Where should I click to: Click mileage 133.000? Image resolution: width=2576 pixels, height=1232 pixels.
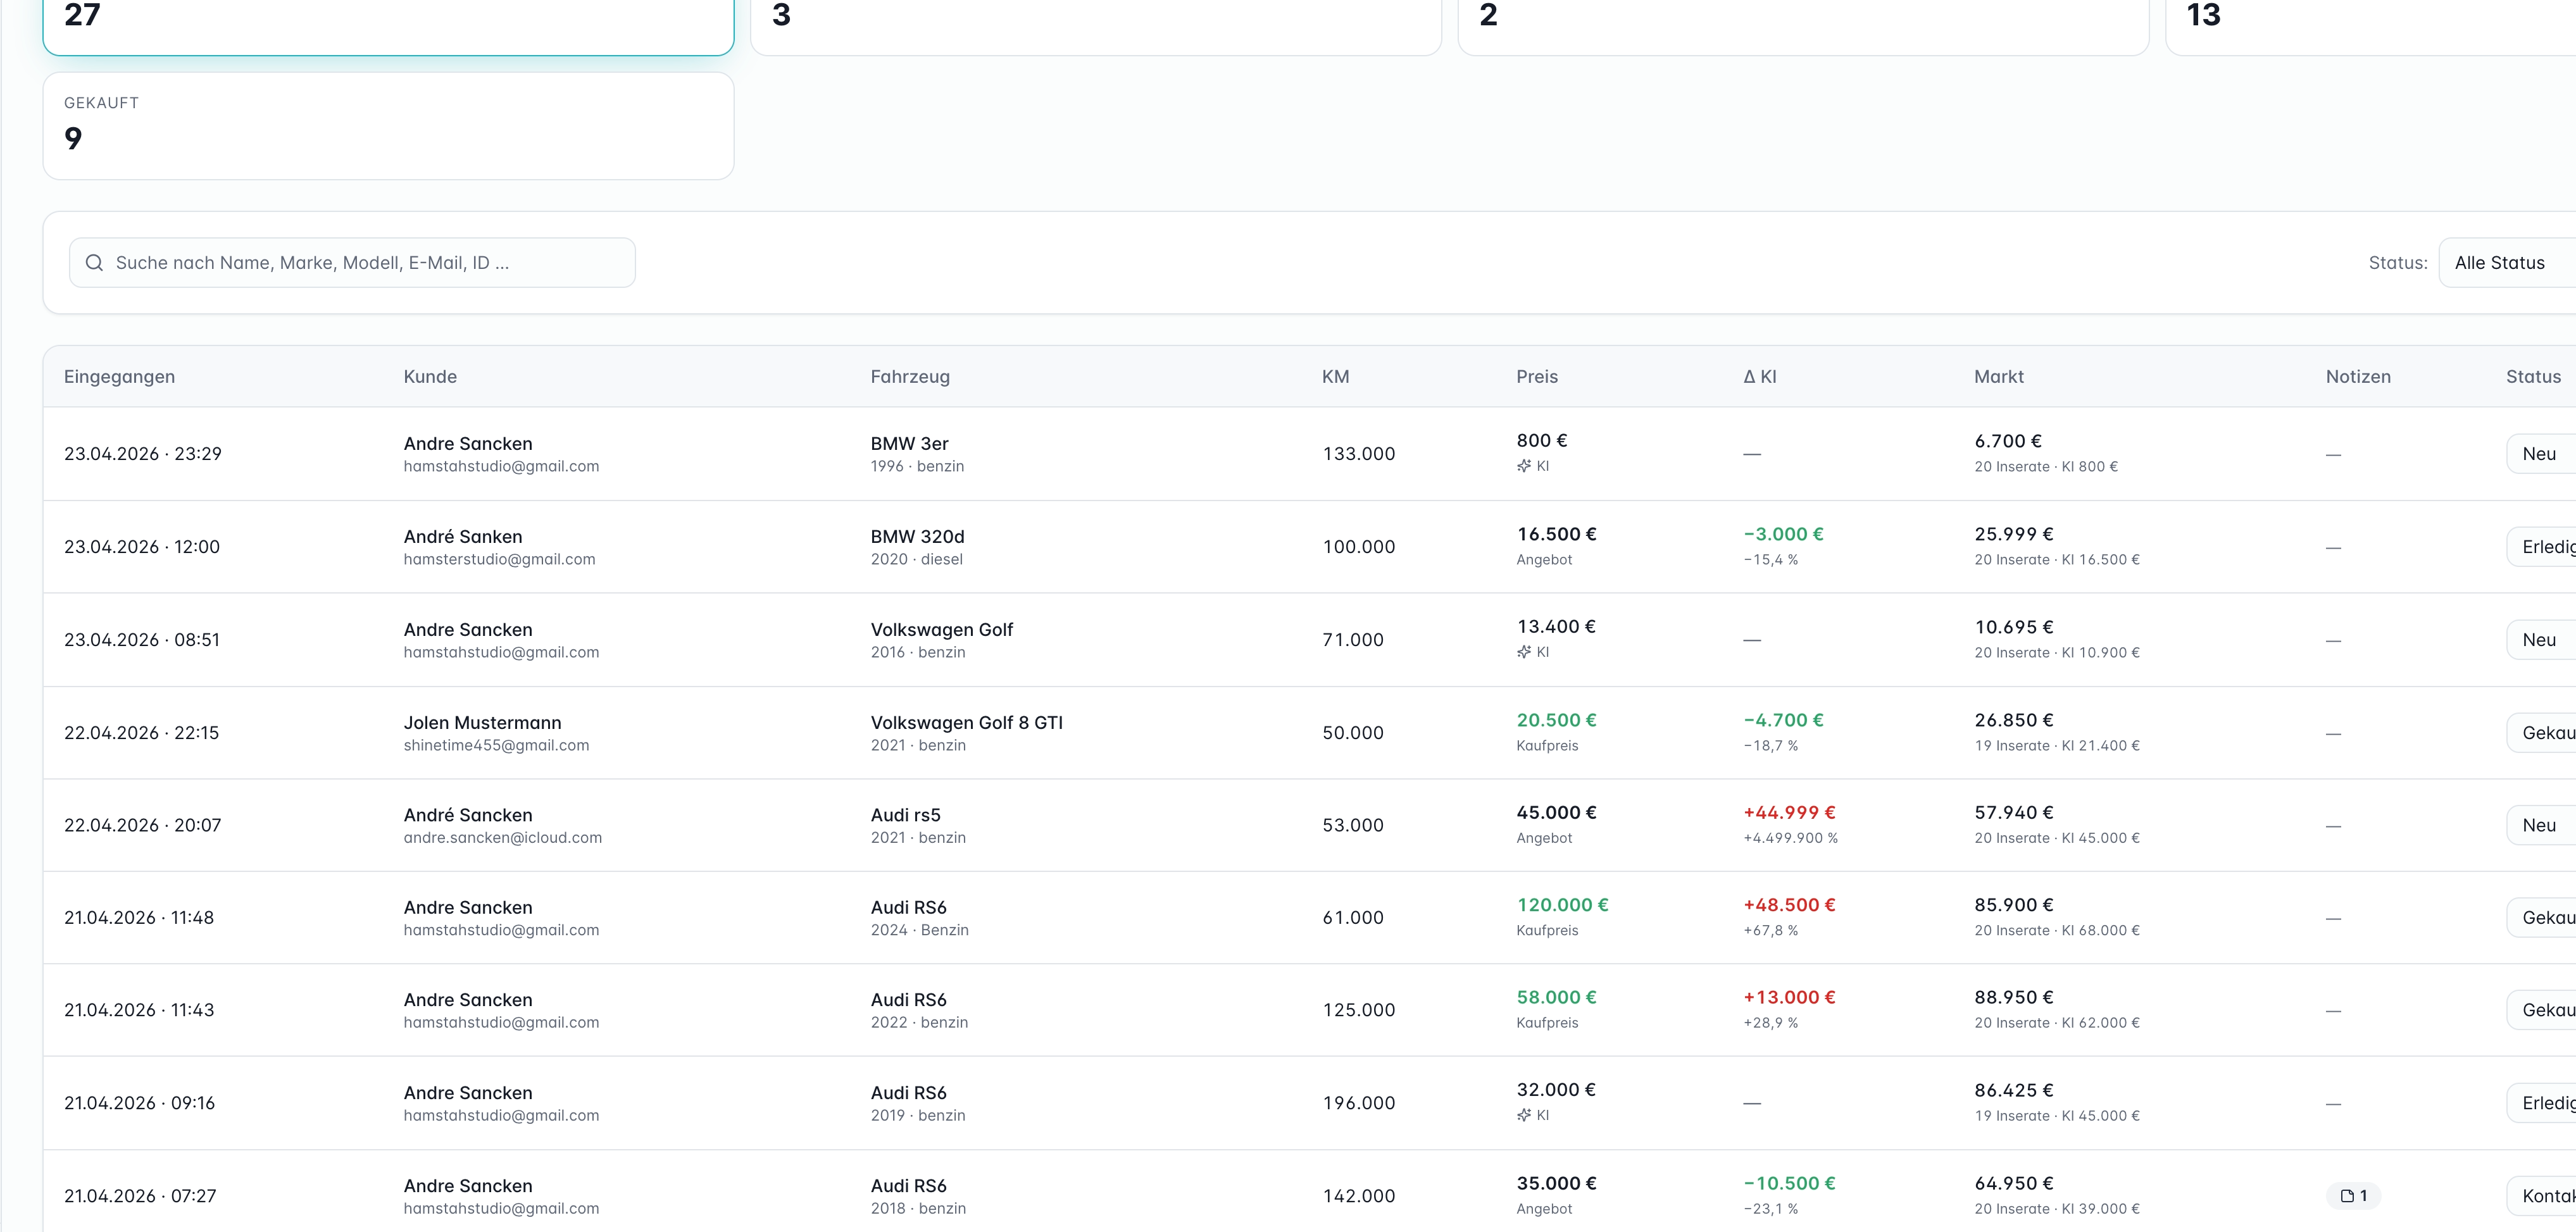(x=1358, y=454)
